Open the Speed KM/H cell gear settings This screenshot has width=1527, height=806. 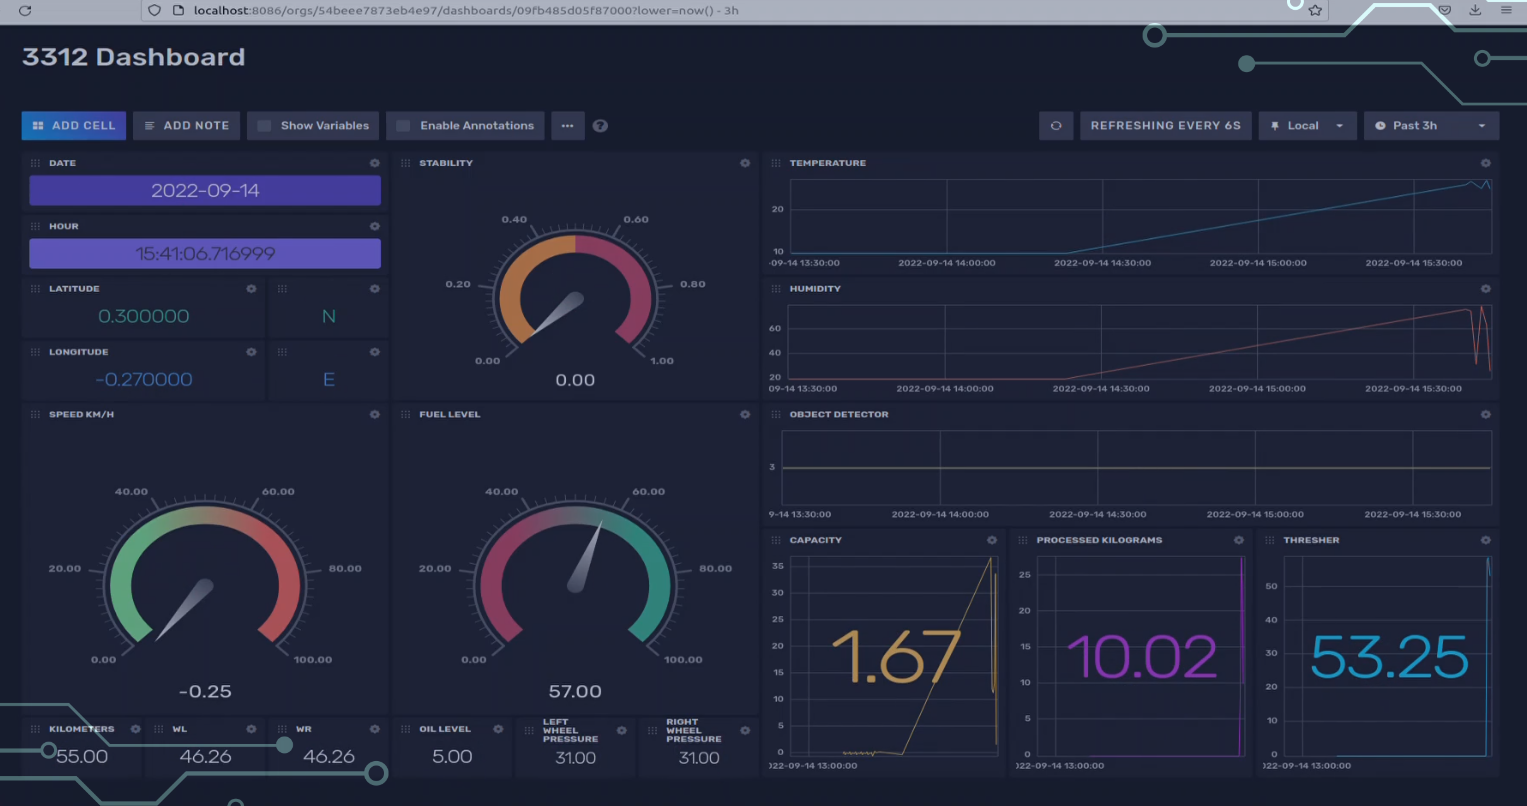click(x=374, y=414)
